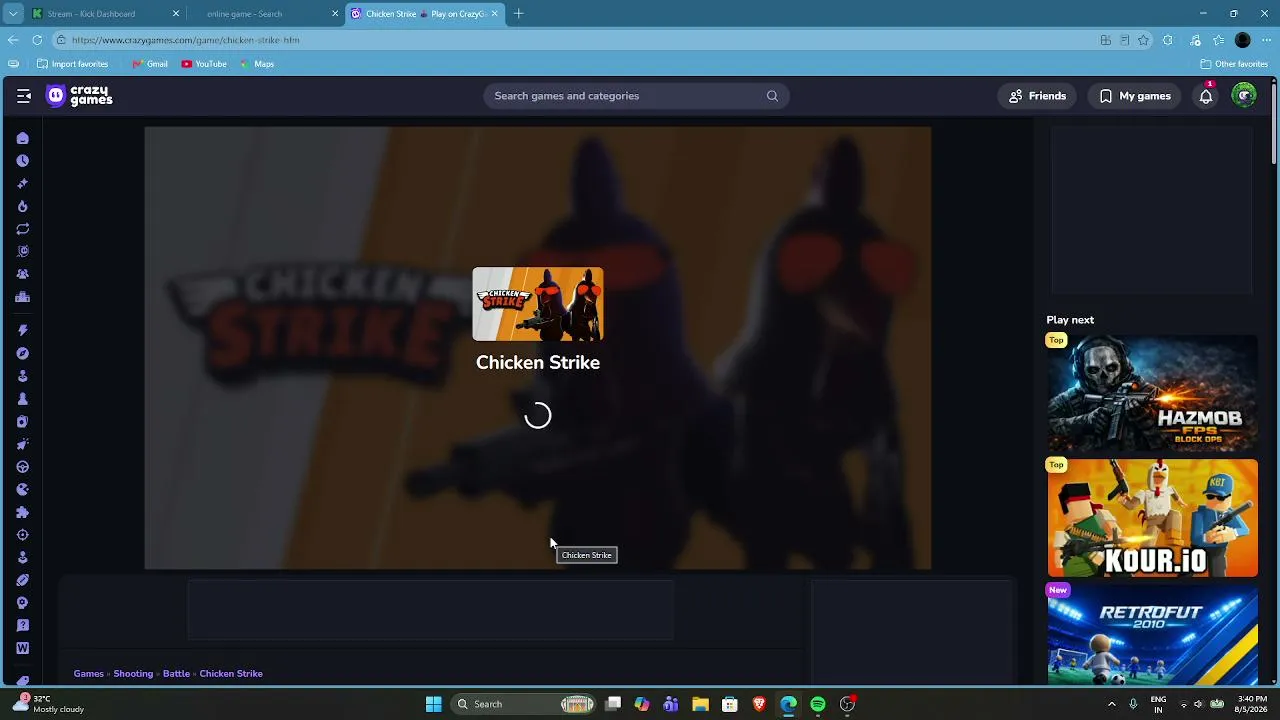Show hidden system tray icons chevron

[1111, 704]
